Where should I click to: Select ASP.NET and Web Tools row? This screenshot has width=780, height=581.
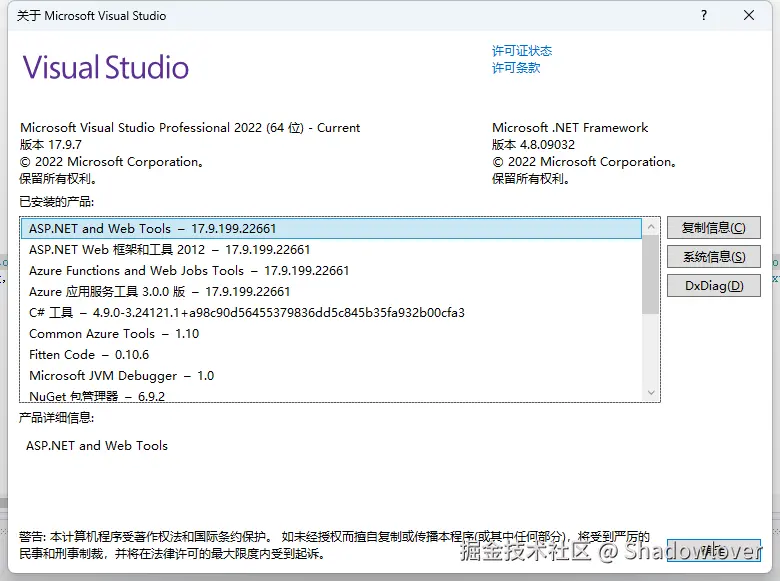coord(331,228)
